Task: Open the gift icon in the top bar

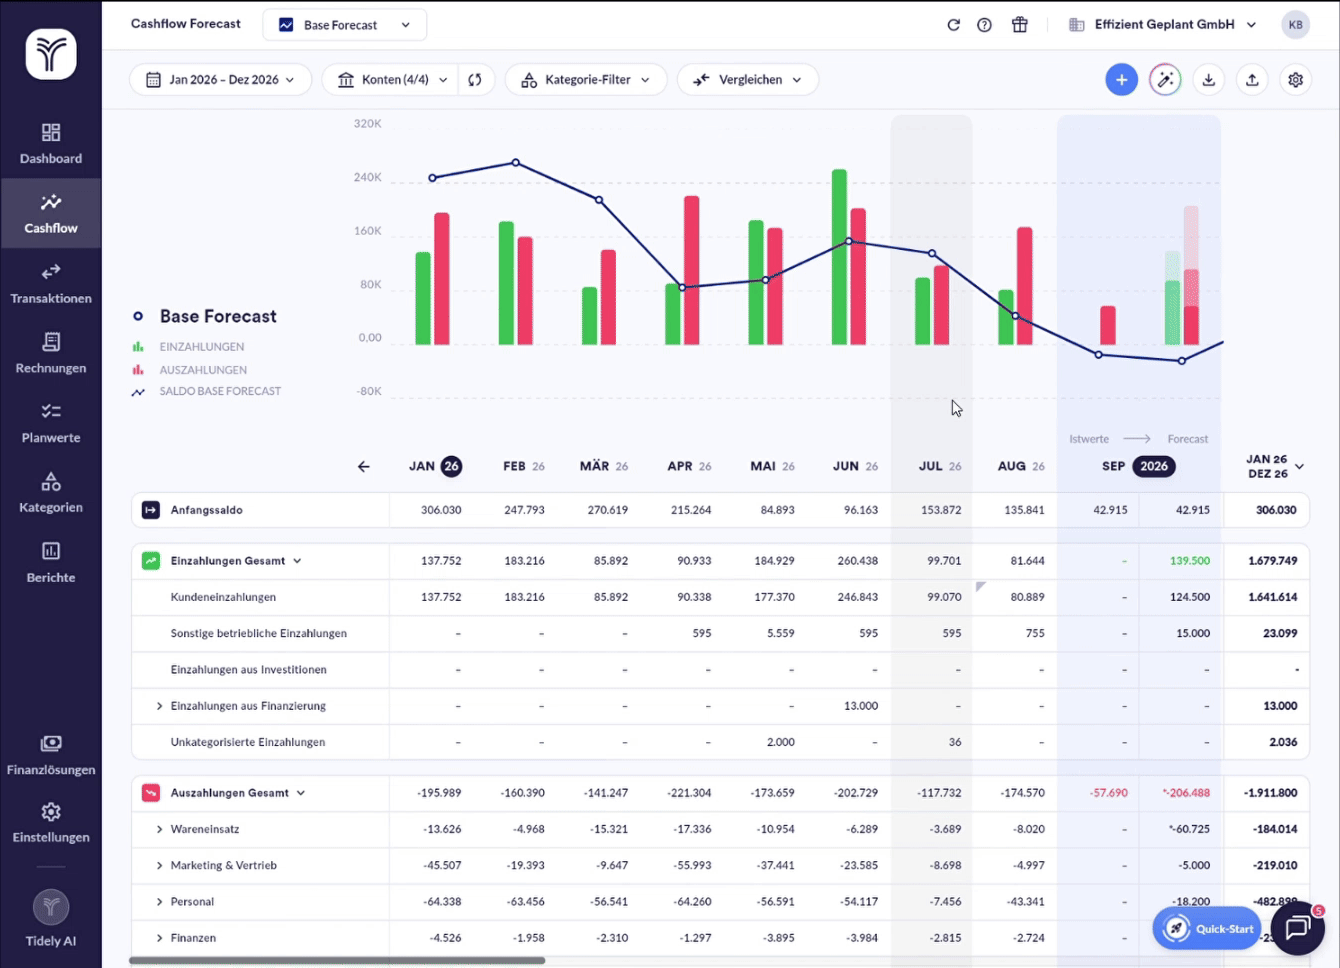Action: (1020, 25)
